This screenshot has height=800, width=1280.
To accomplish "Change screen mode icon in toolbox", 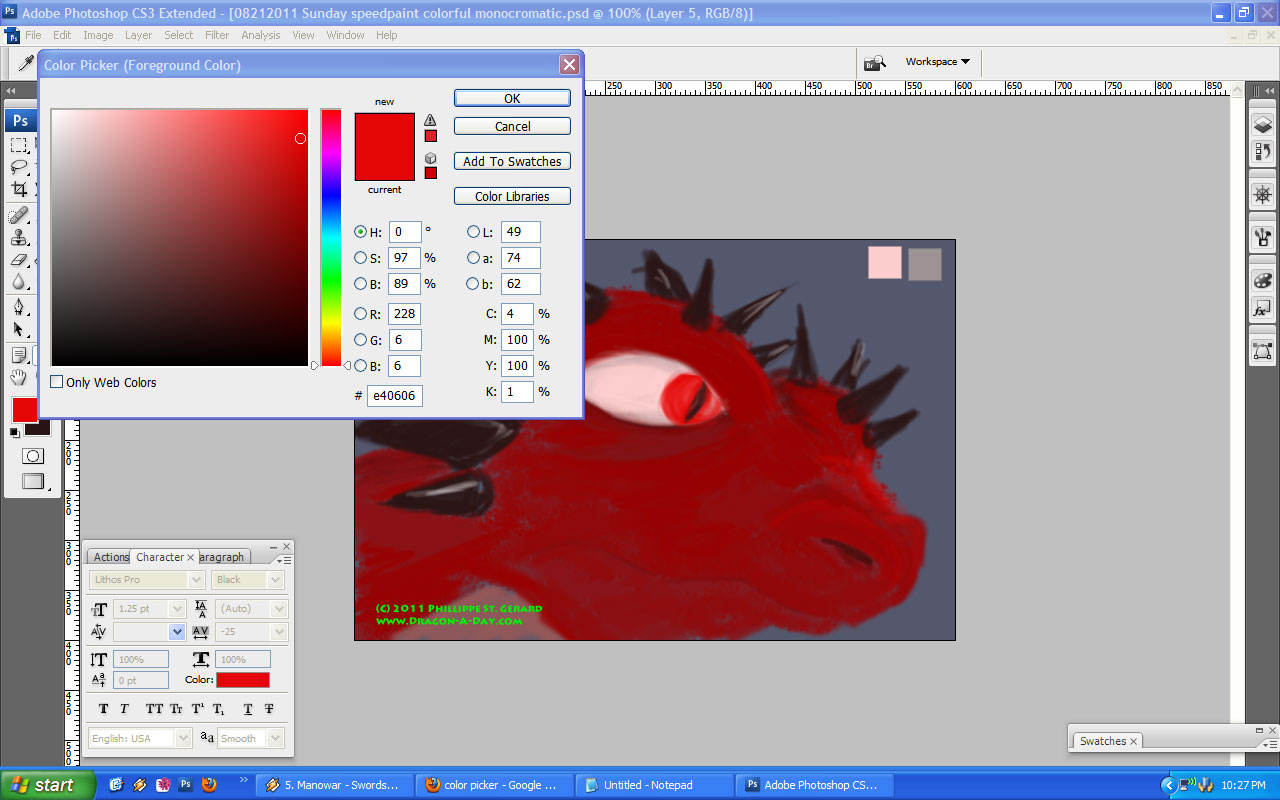I will coord(33,482).
